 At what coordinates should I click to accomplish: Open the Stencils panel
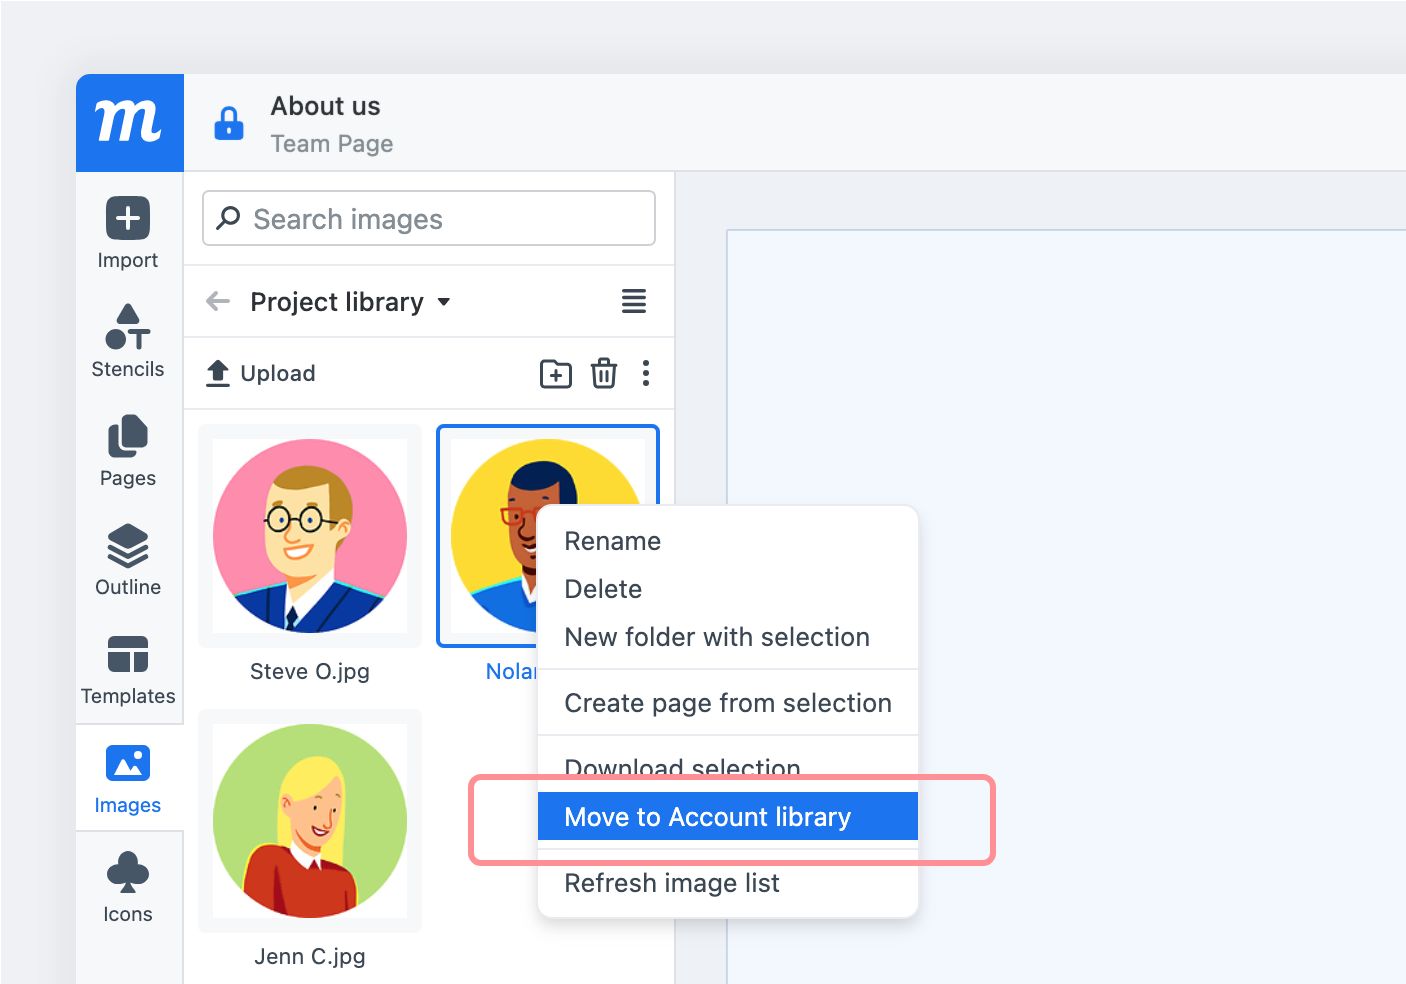[x=128, y=341]
